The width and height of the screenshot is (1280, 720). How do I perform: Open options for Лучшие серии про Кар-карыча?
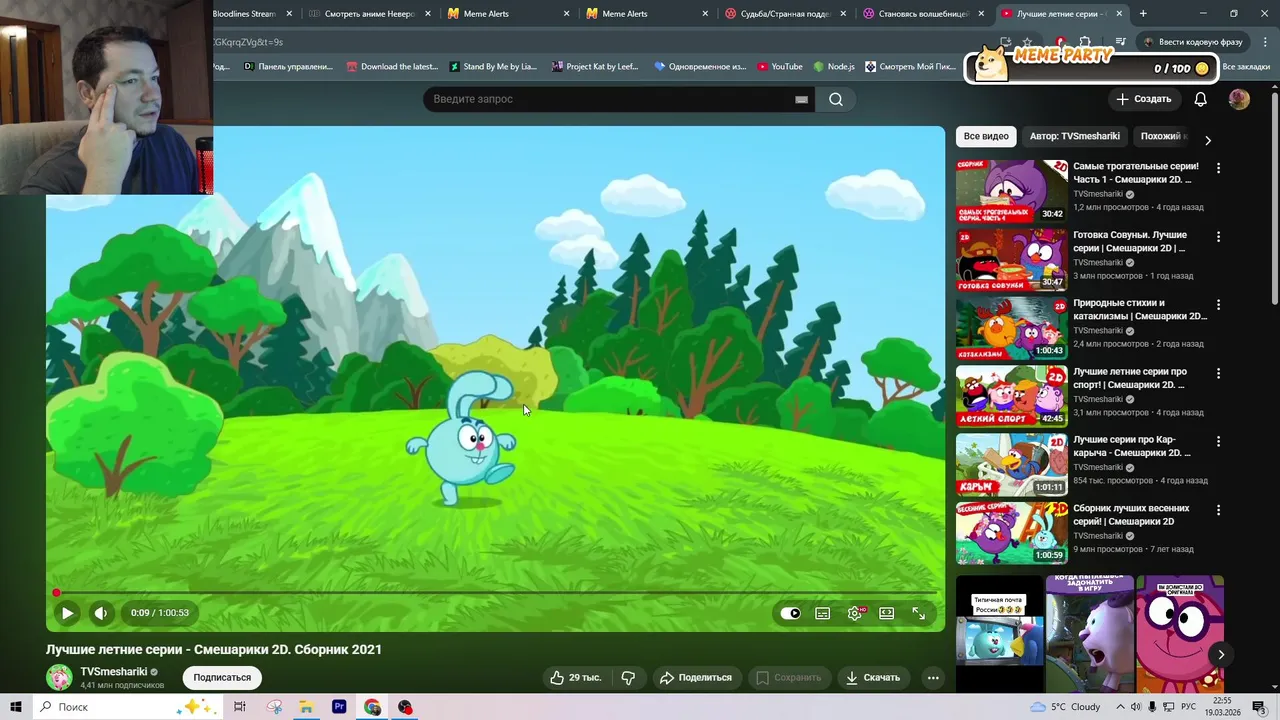1218,441
